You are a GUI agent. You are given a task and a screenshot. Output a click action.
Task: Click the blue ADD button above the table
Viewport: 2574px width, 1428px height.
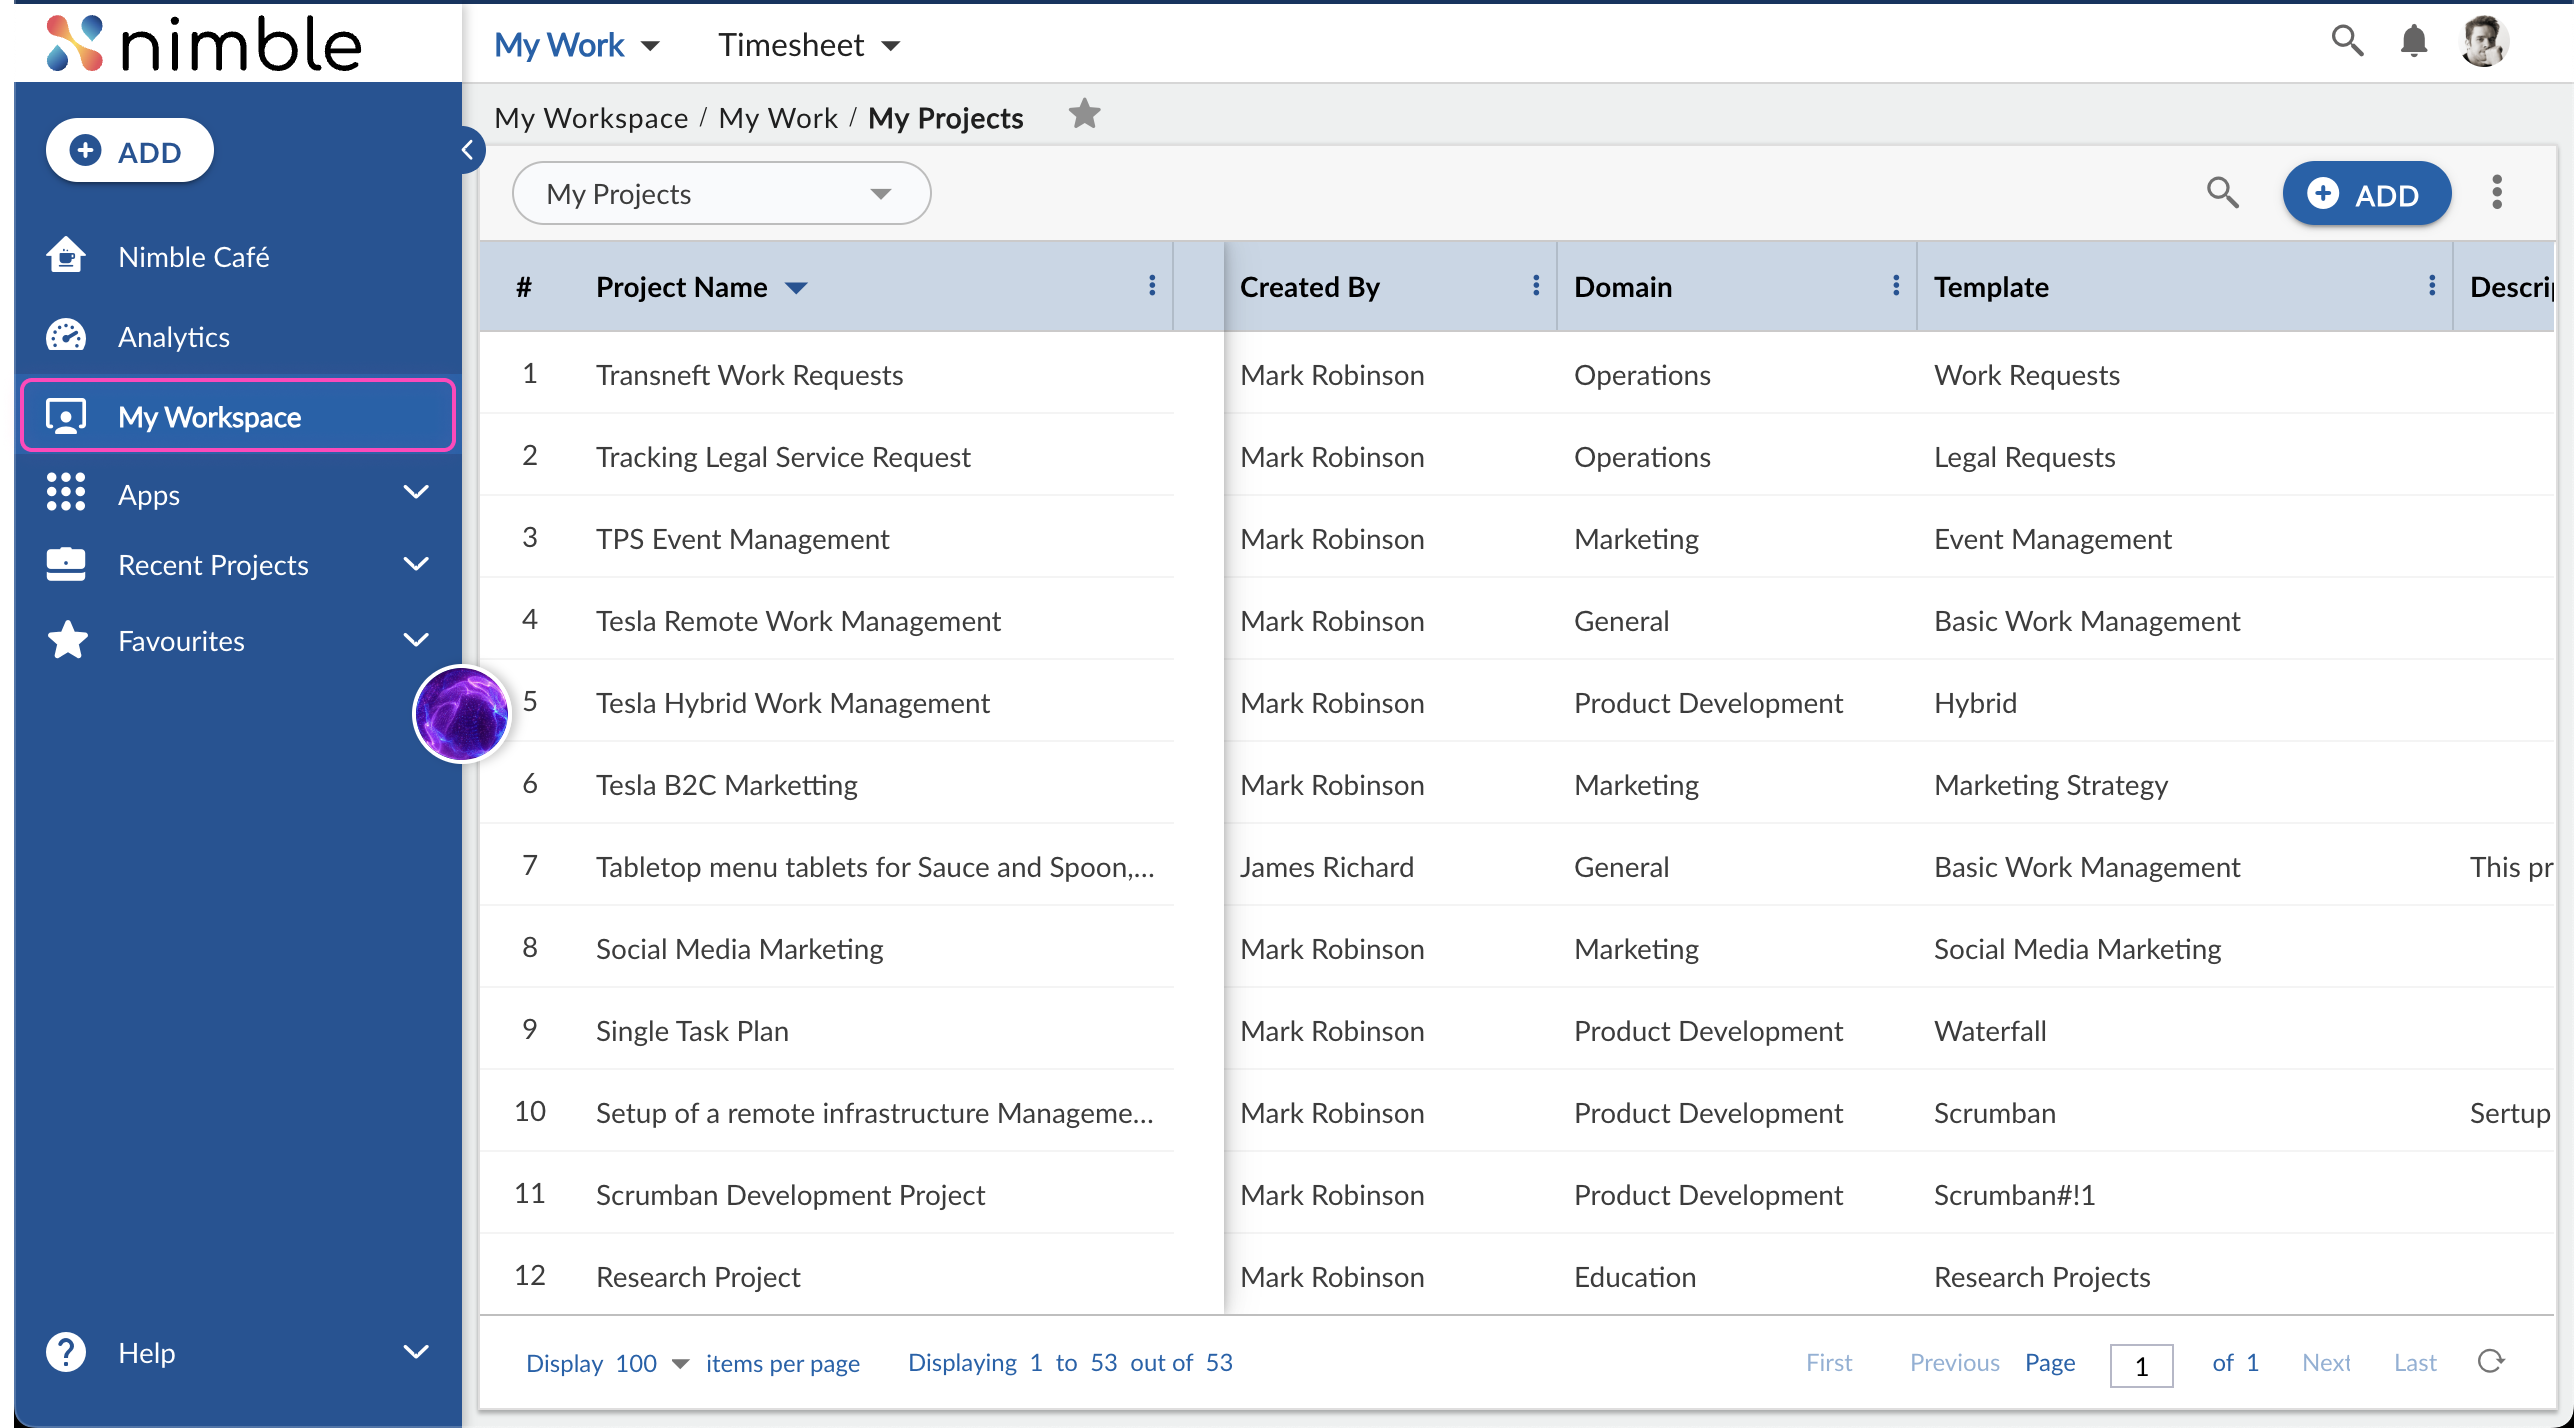pos(2366,193)
